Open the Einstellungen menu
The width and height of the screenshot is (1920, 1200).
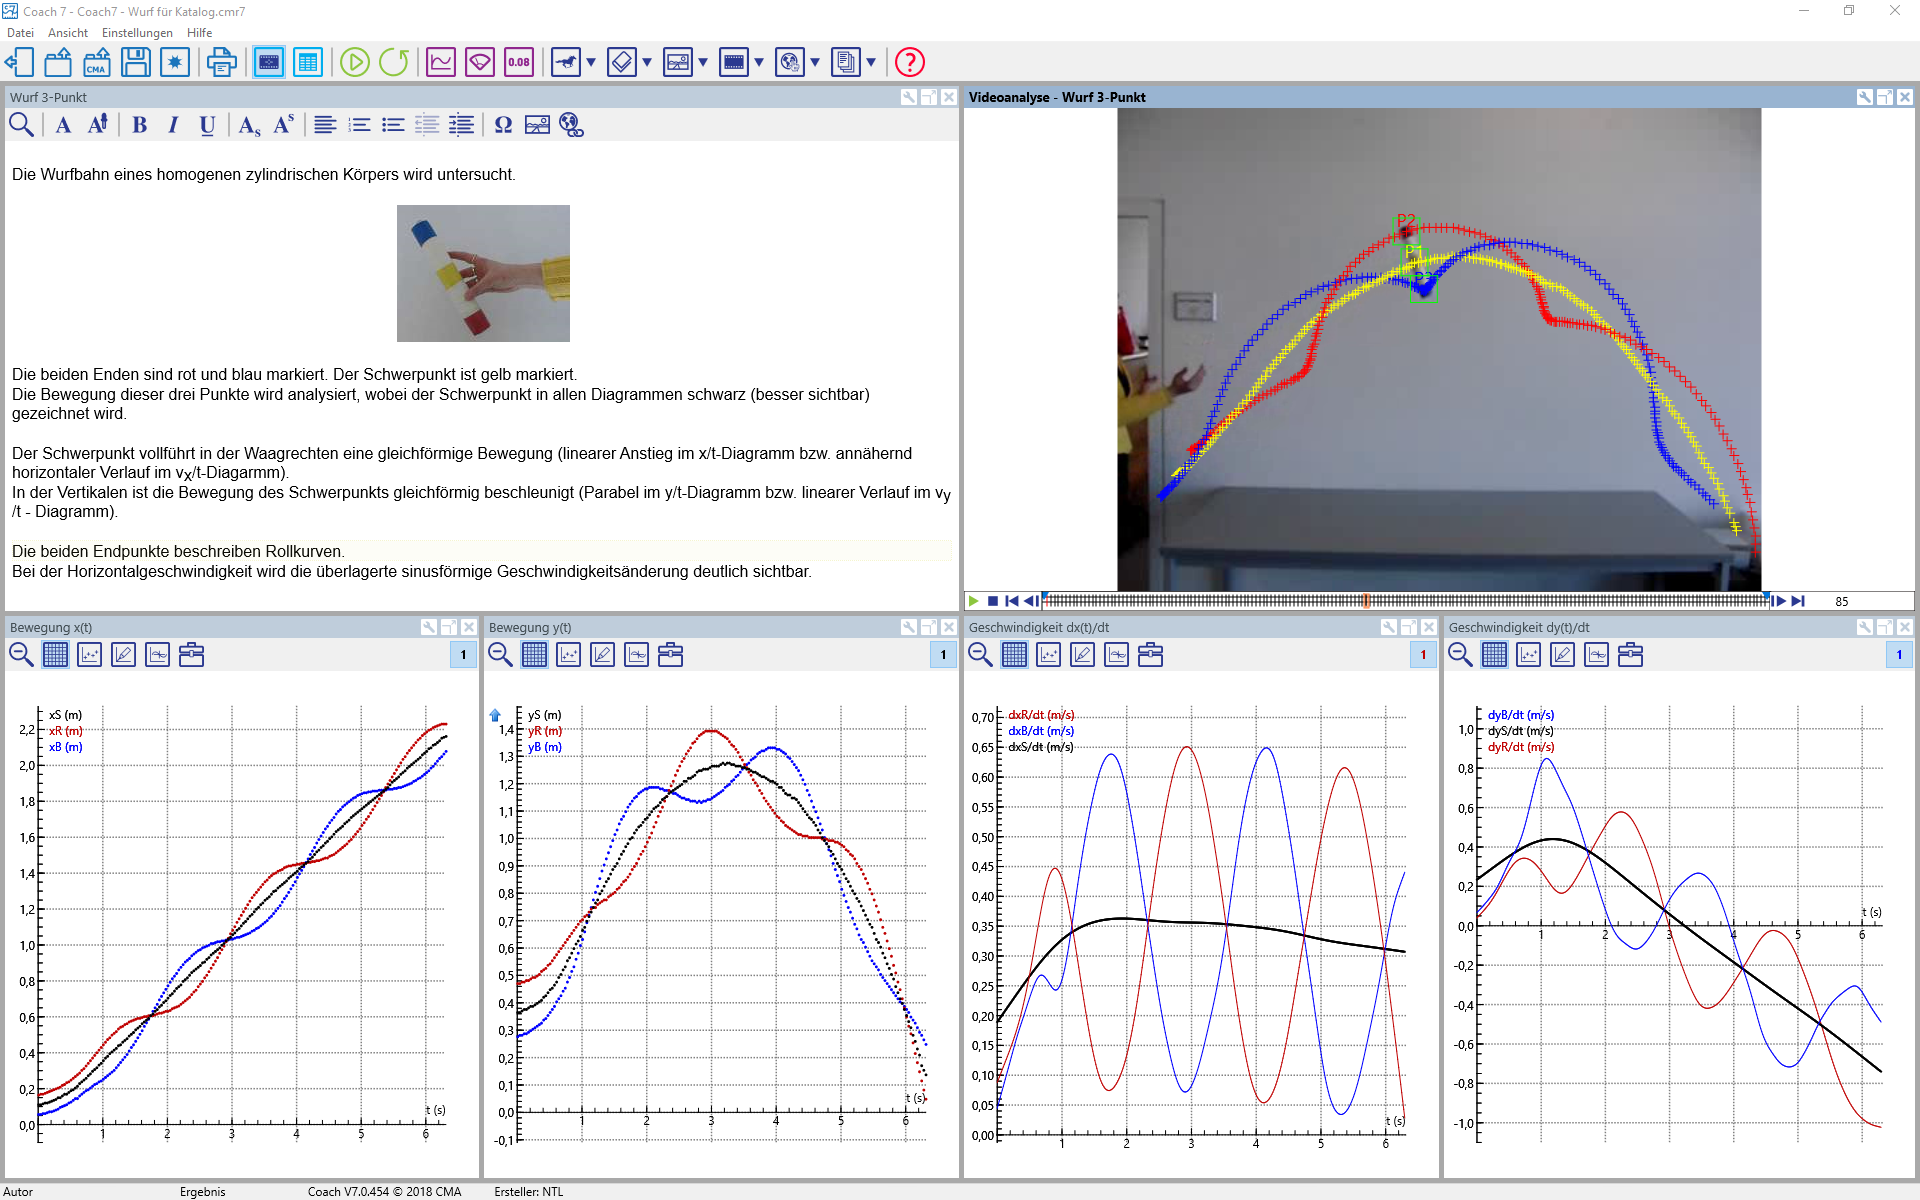click(x=137, y=33)
